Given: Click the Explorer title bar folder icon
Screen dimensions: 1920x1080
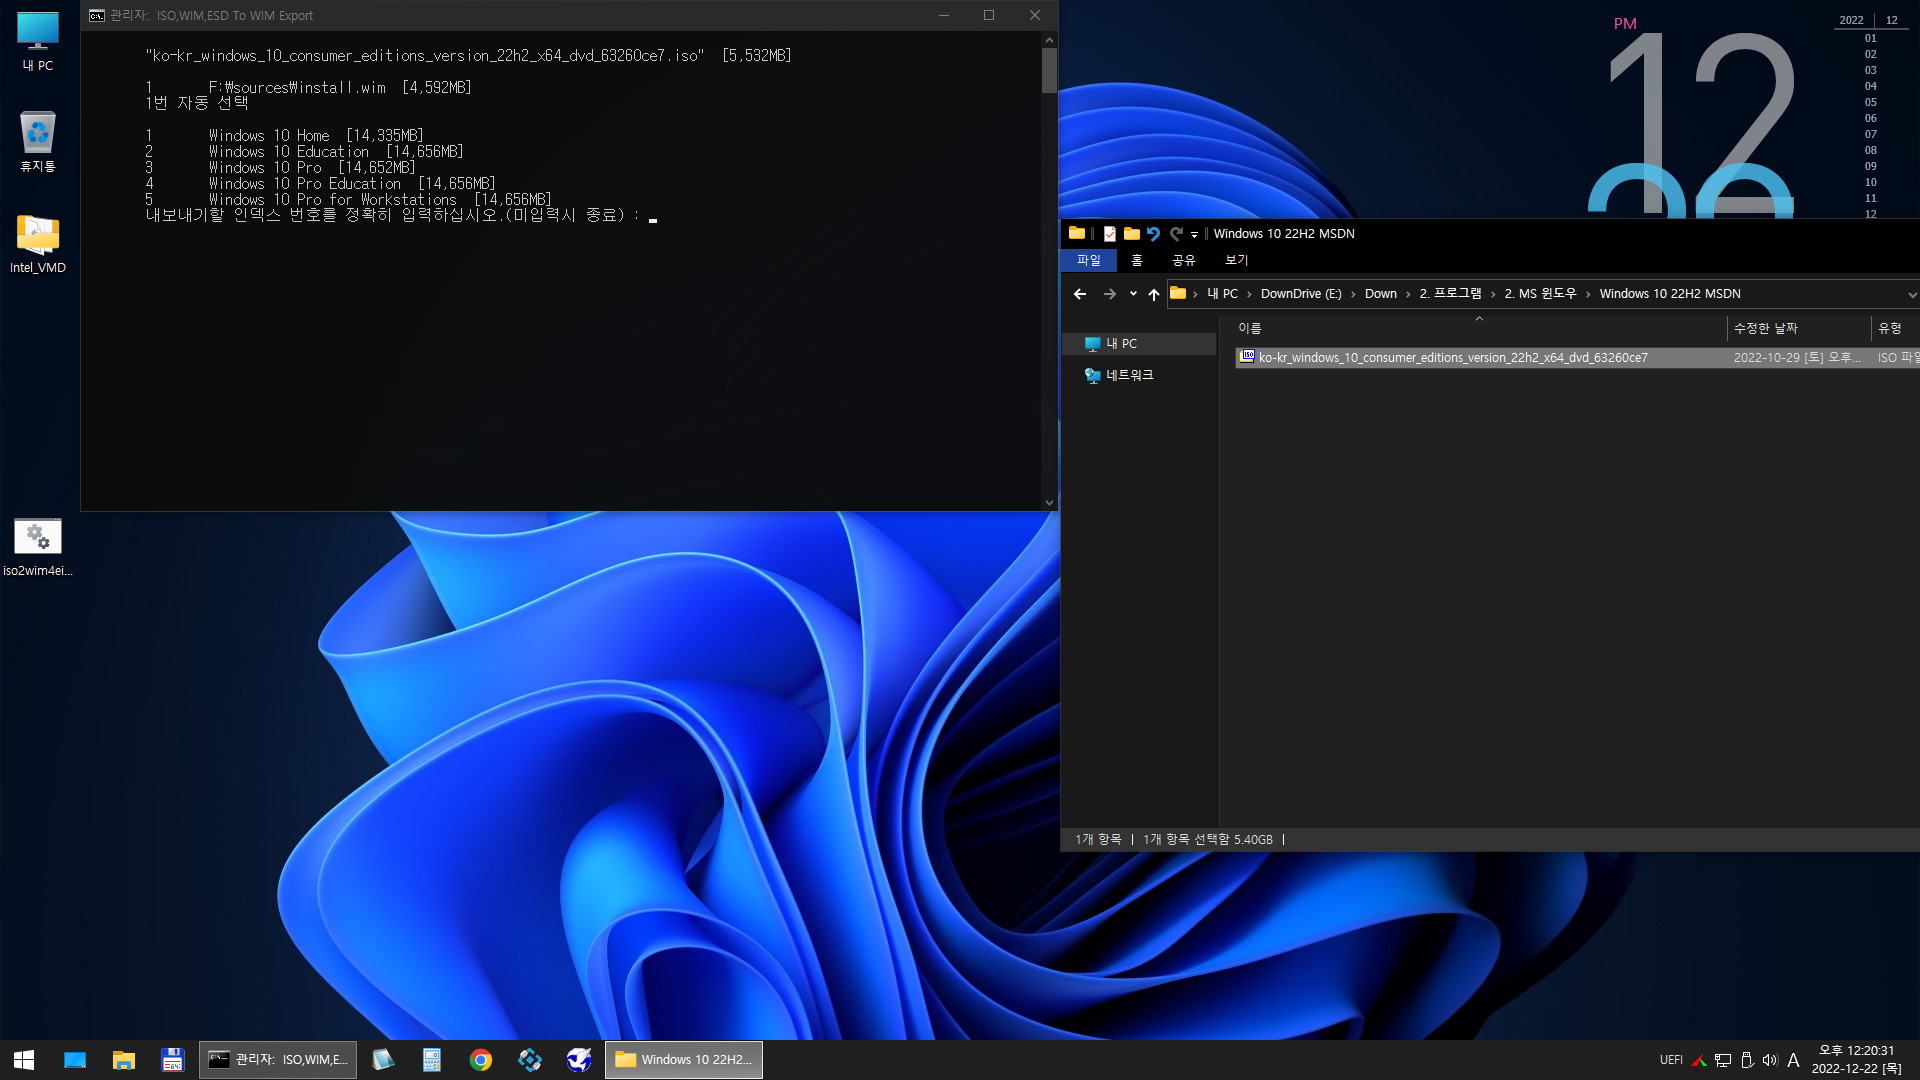Looking at the screenshot, I should coord(1077,233).
